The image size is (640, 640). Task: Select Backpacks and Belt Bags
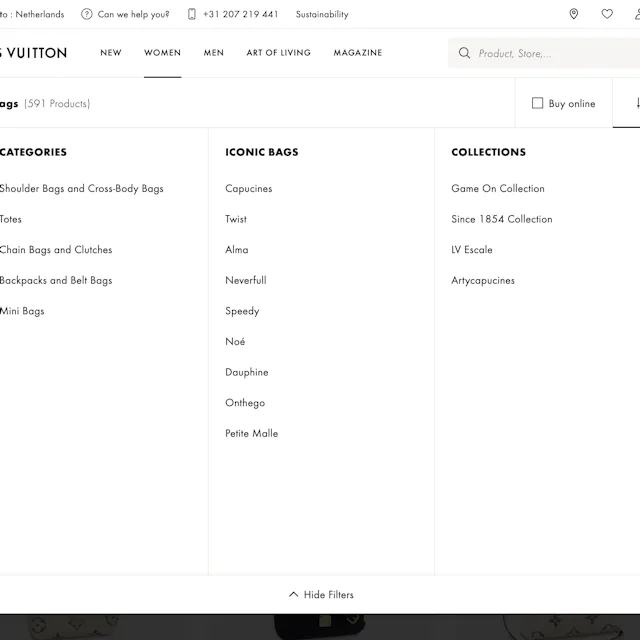(56, 280)
